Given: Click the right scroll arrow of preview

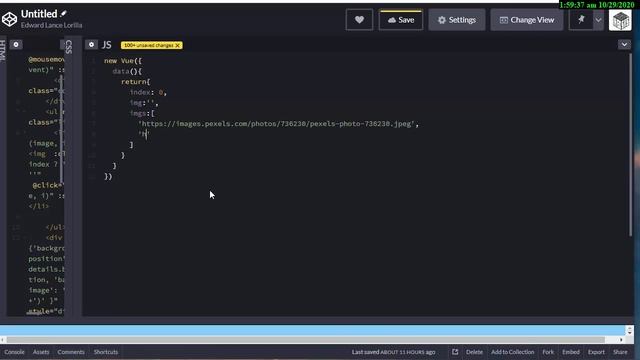Looking at the screenshot, I should click(x=621, y=340).
